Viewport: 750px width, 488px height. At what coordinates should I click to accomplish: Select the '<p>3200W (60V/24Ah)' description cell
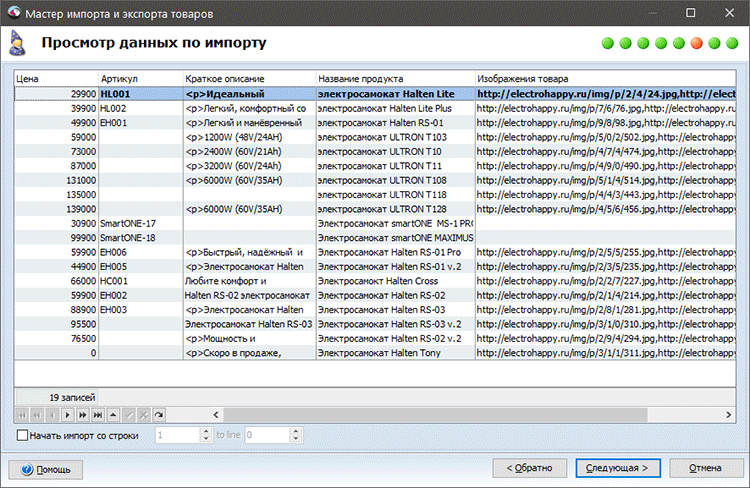[x=250, y=166]
